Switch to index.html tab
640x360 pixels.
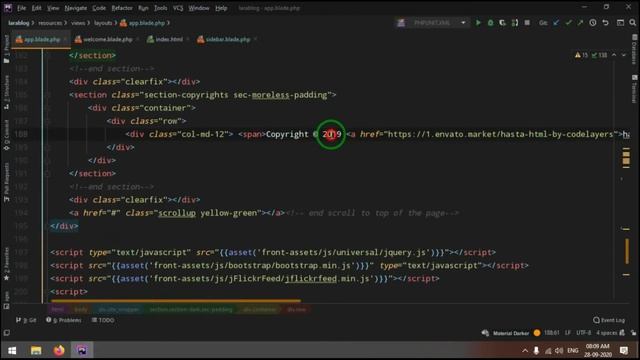[168, 40]
